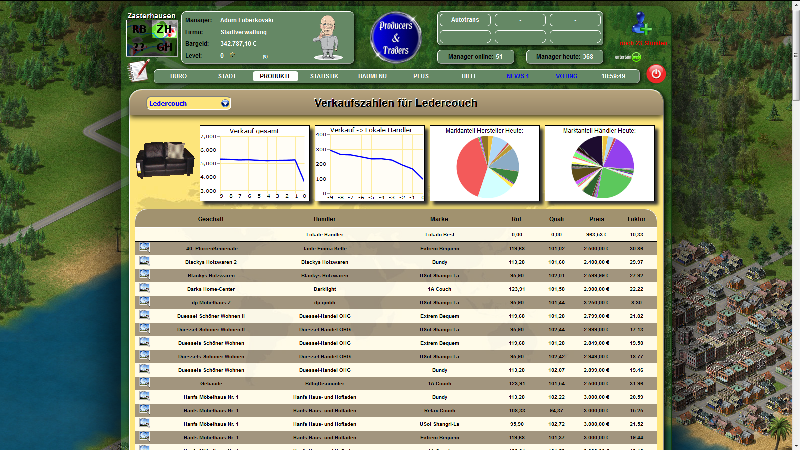Select the GH map quadrant
Viewport: 800px width, 450px height.
coord(165,47)
